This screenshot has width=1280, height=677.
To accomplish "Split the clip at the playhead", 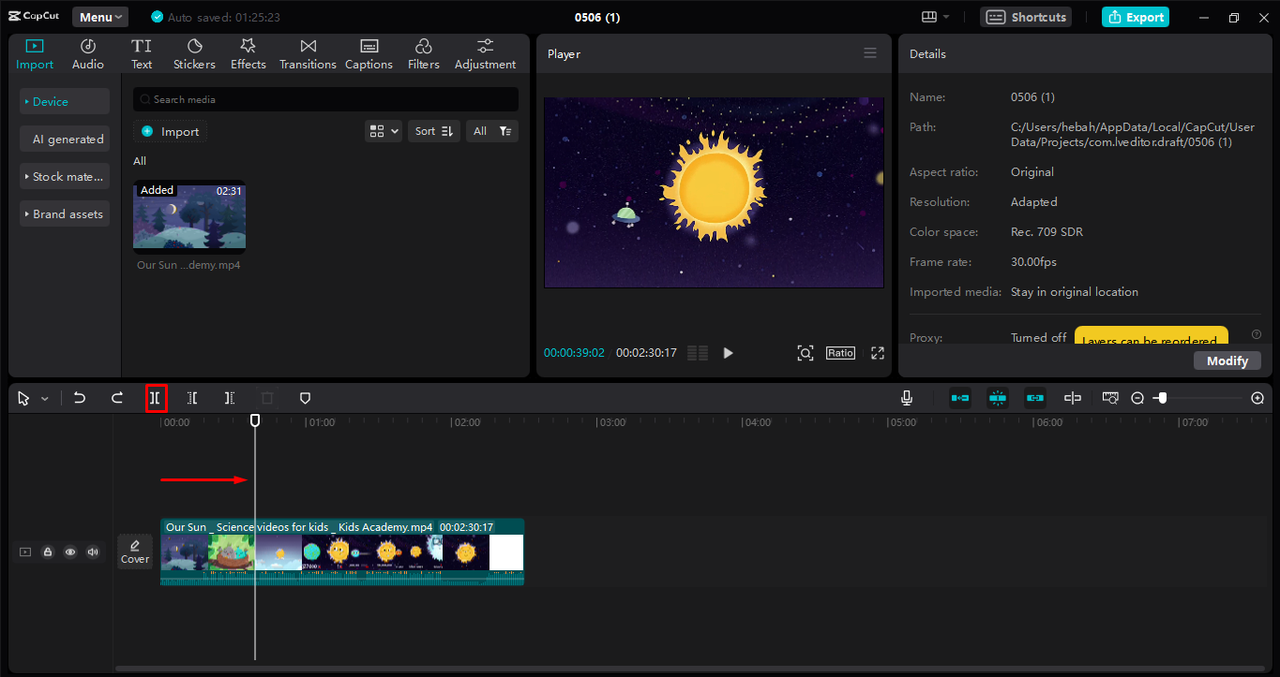I will [x=155, y=398].
